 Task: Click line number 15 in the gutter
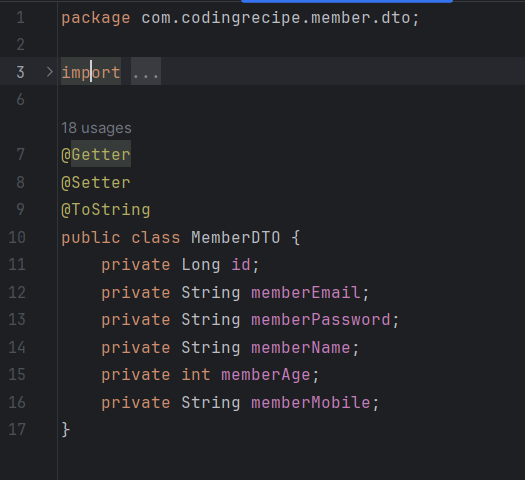[17, 375]
